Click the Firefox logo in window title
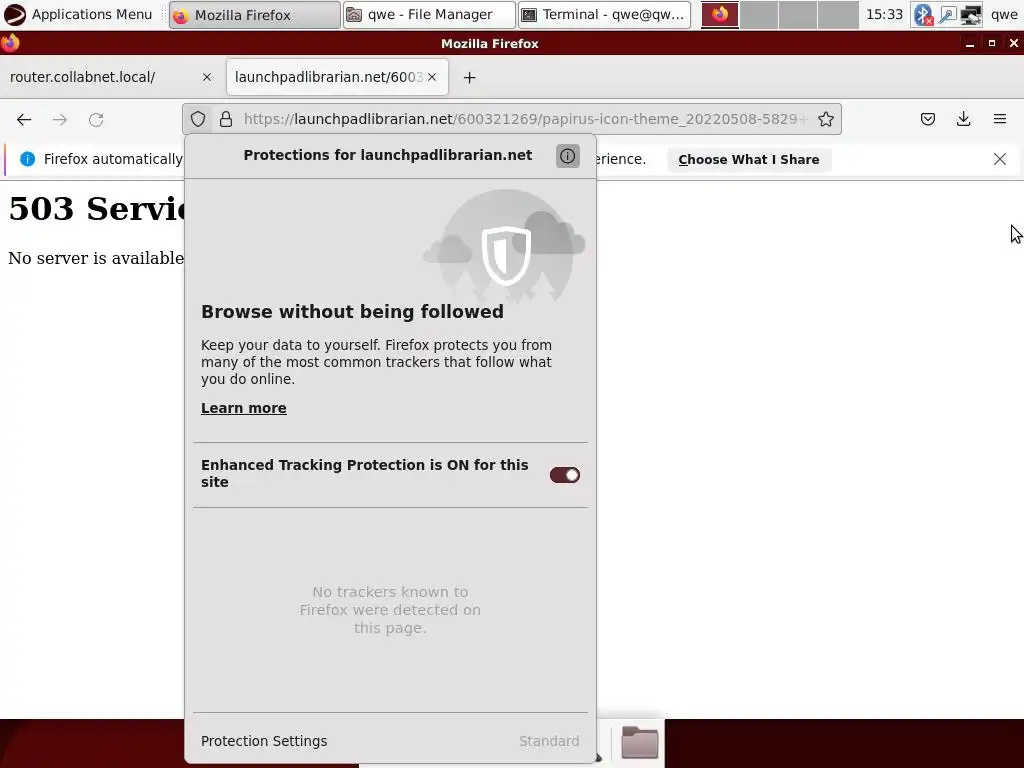Screen dimensions: 1024x768 (10, 43)
